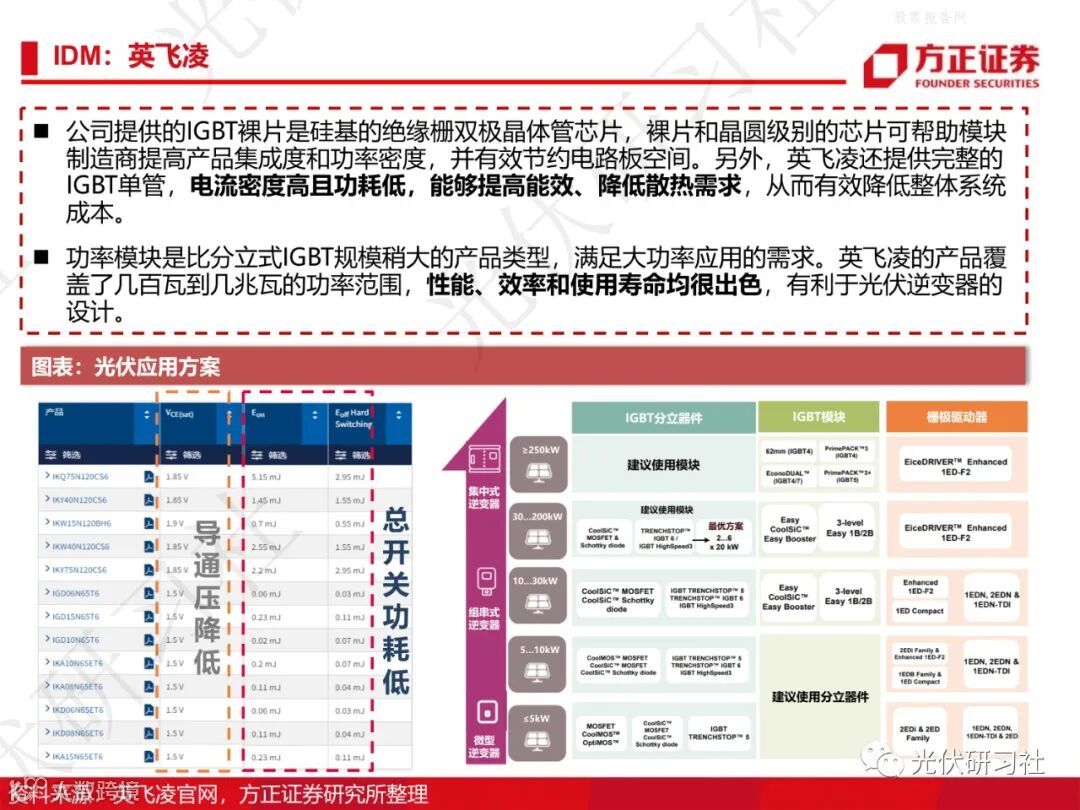Screen dimensions: 1080x810
Task: Click the 0.02 mJ Eon value
Action: [x=265, y=640]
